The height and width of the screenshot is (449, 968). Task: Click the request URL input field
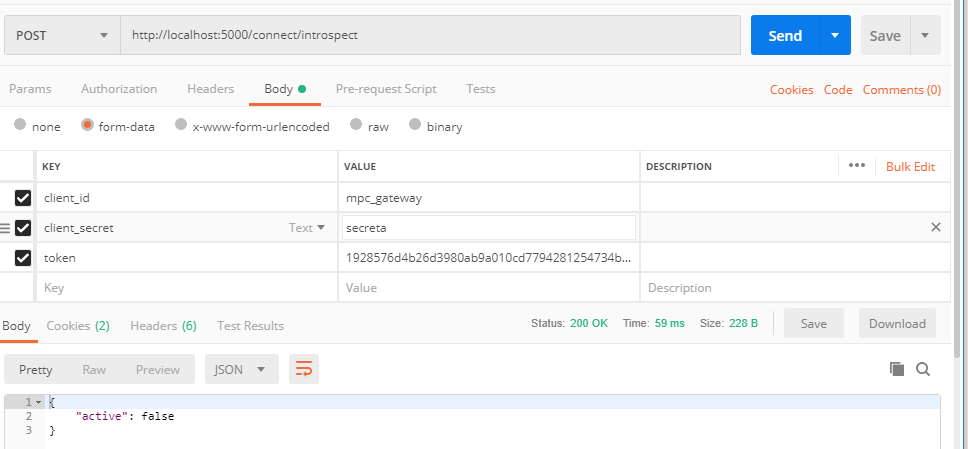pos(430,35)
